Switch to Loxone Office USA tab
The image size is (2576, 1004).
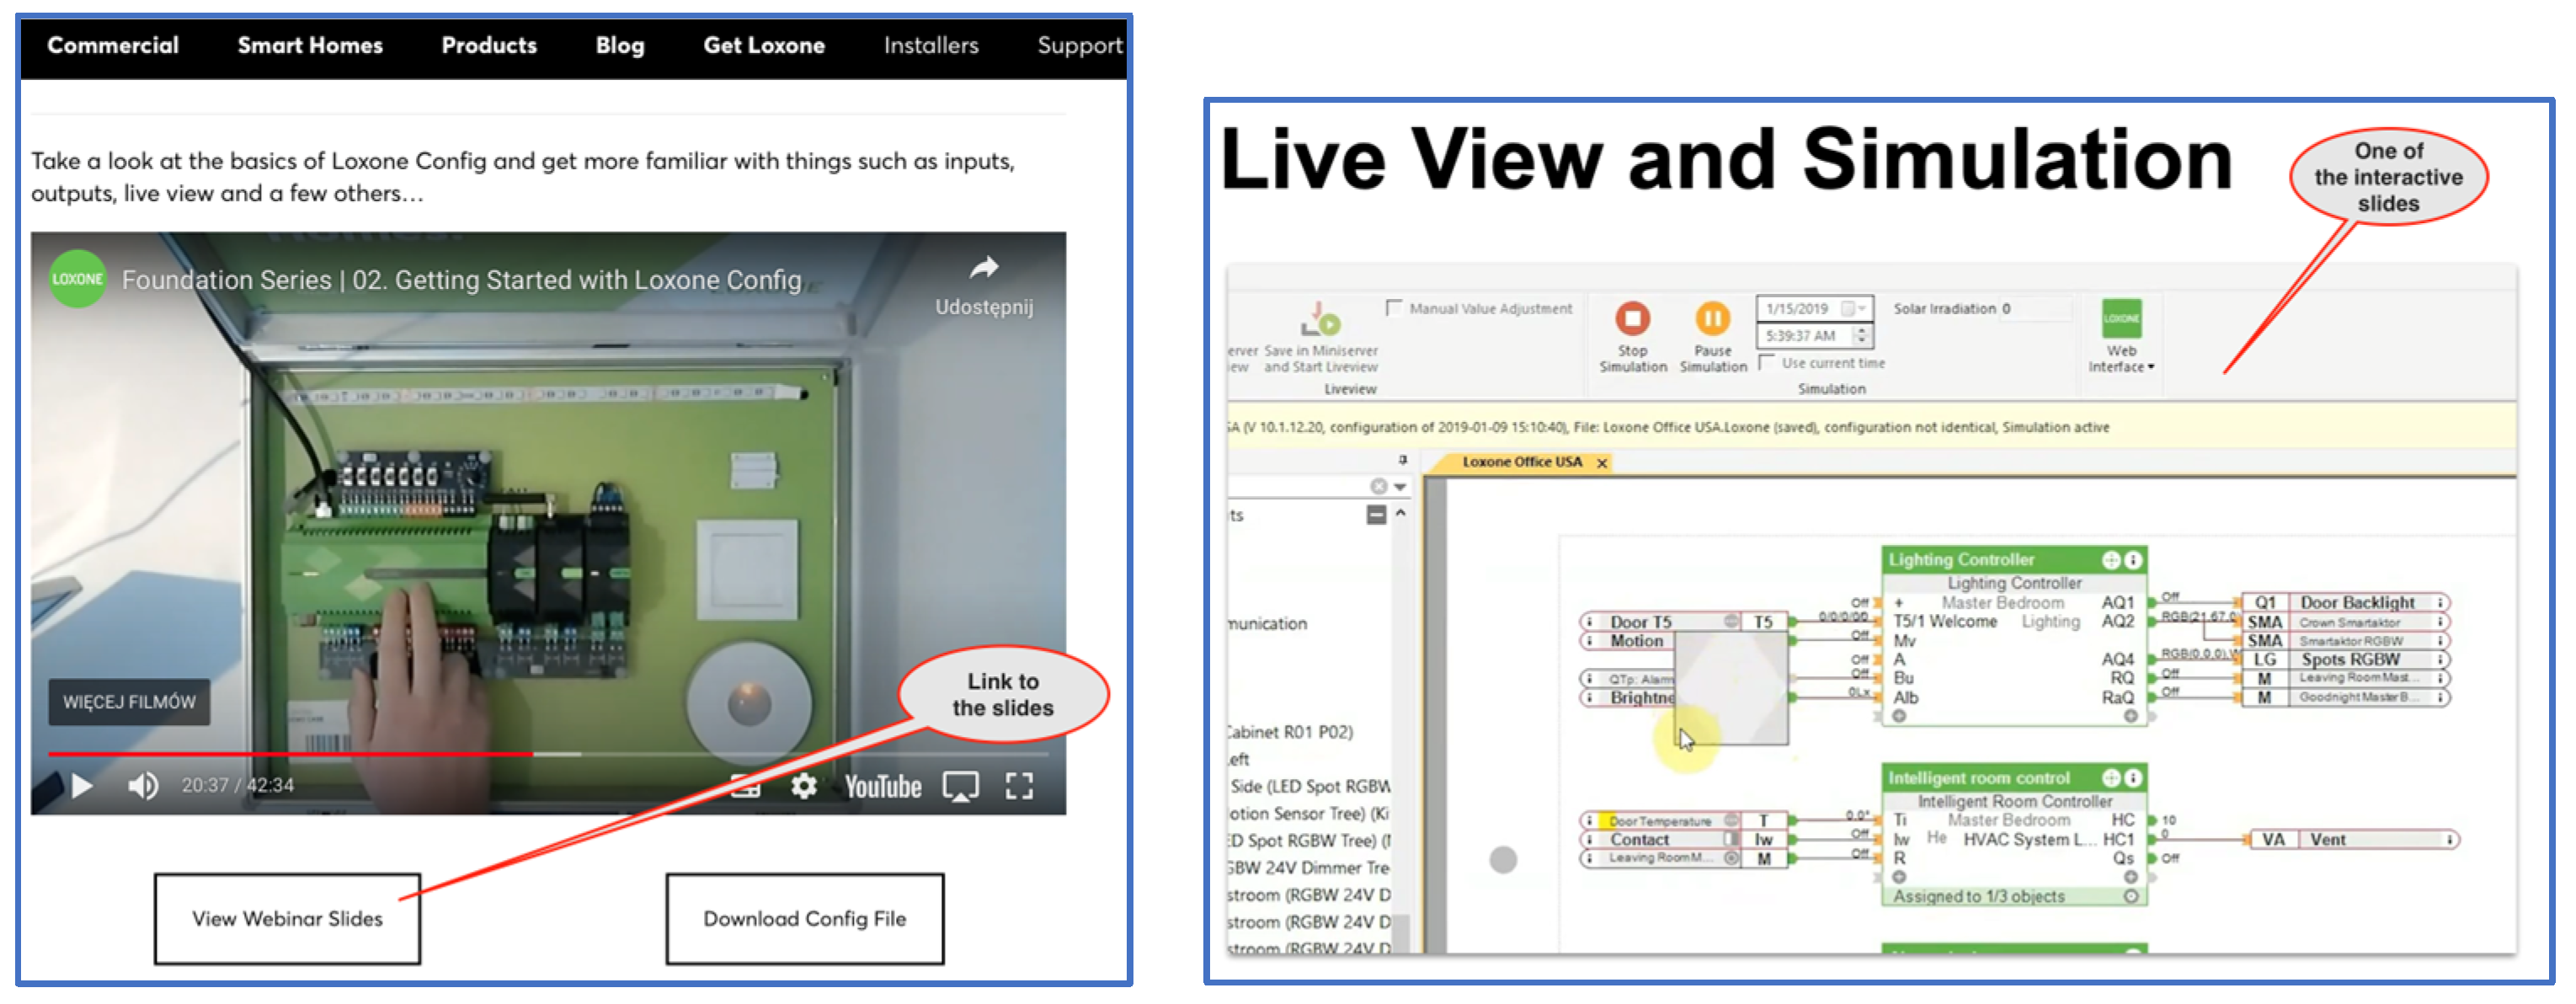[1521, 462]
